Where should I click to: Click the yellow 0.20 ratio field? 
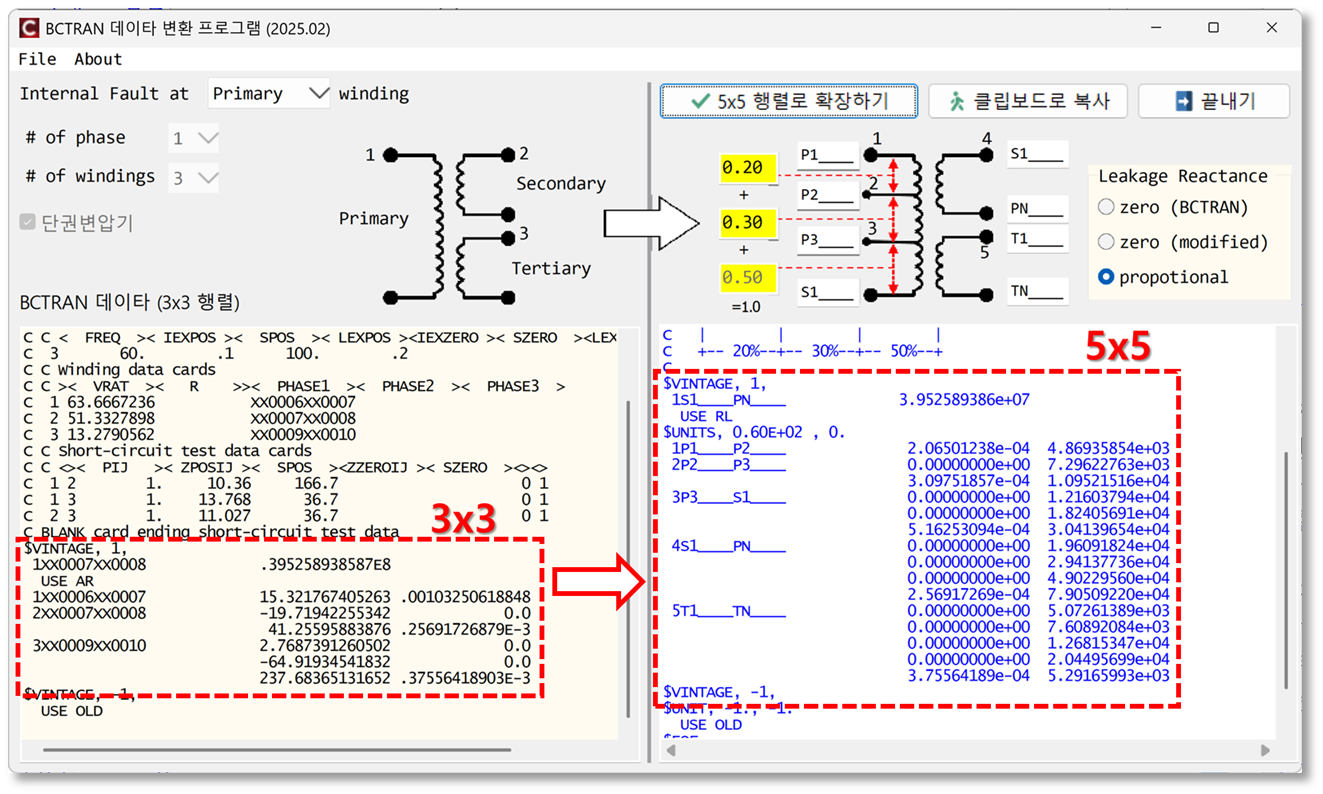[x=747, y=168]
